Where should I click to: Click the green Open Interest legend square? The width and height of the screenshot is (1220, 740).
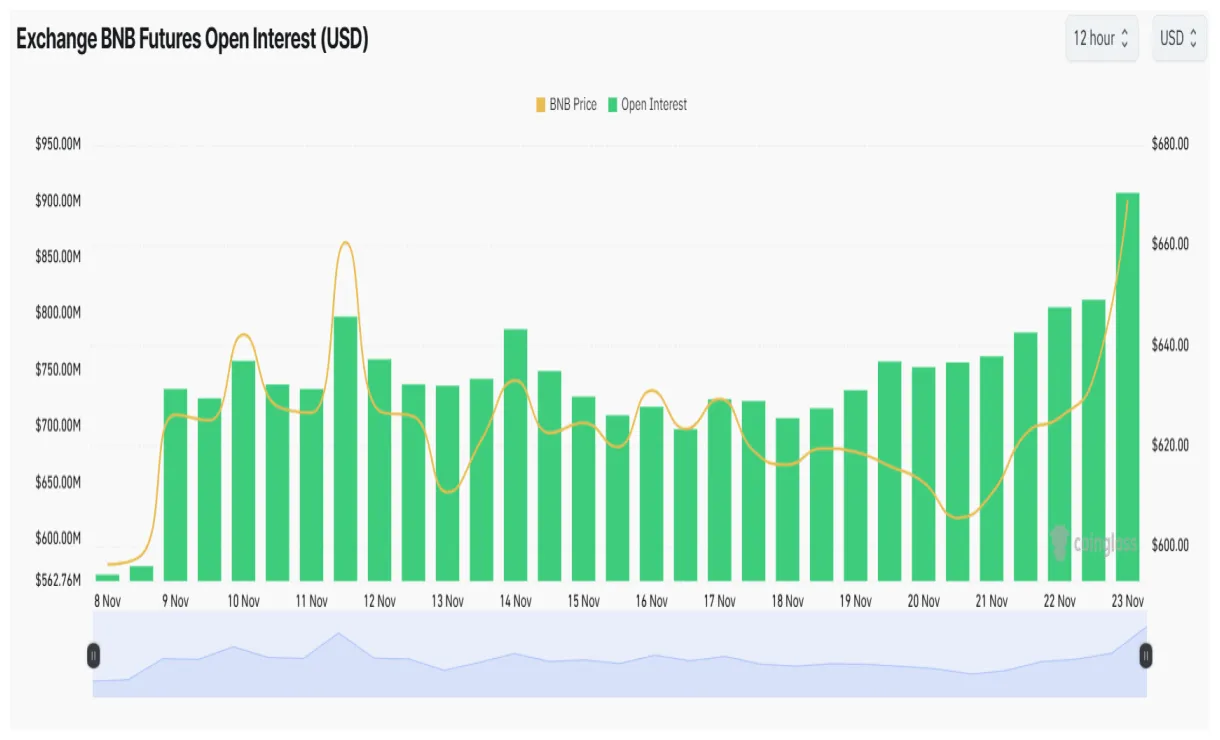[x=613, y=104]
